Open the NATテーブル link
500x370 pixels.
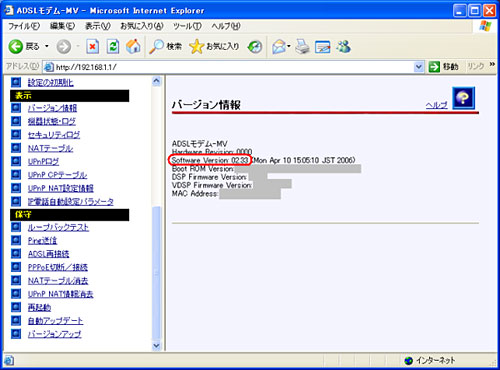(50, 148)
